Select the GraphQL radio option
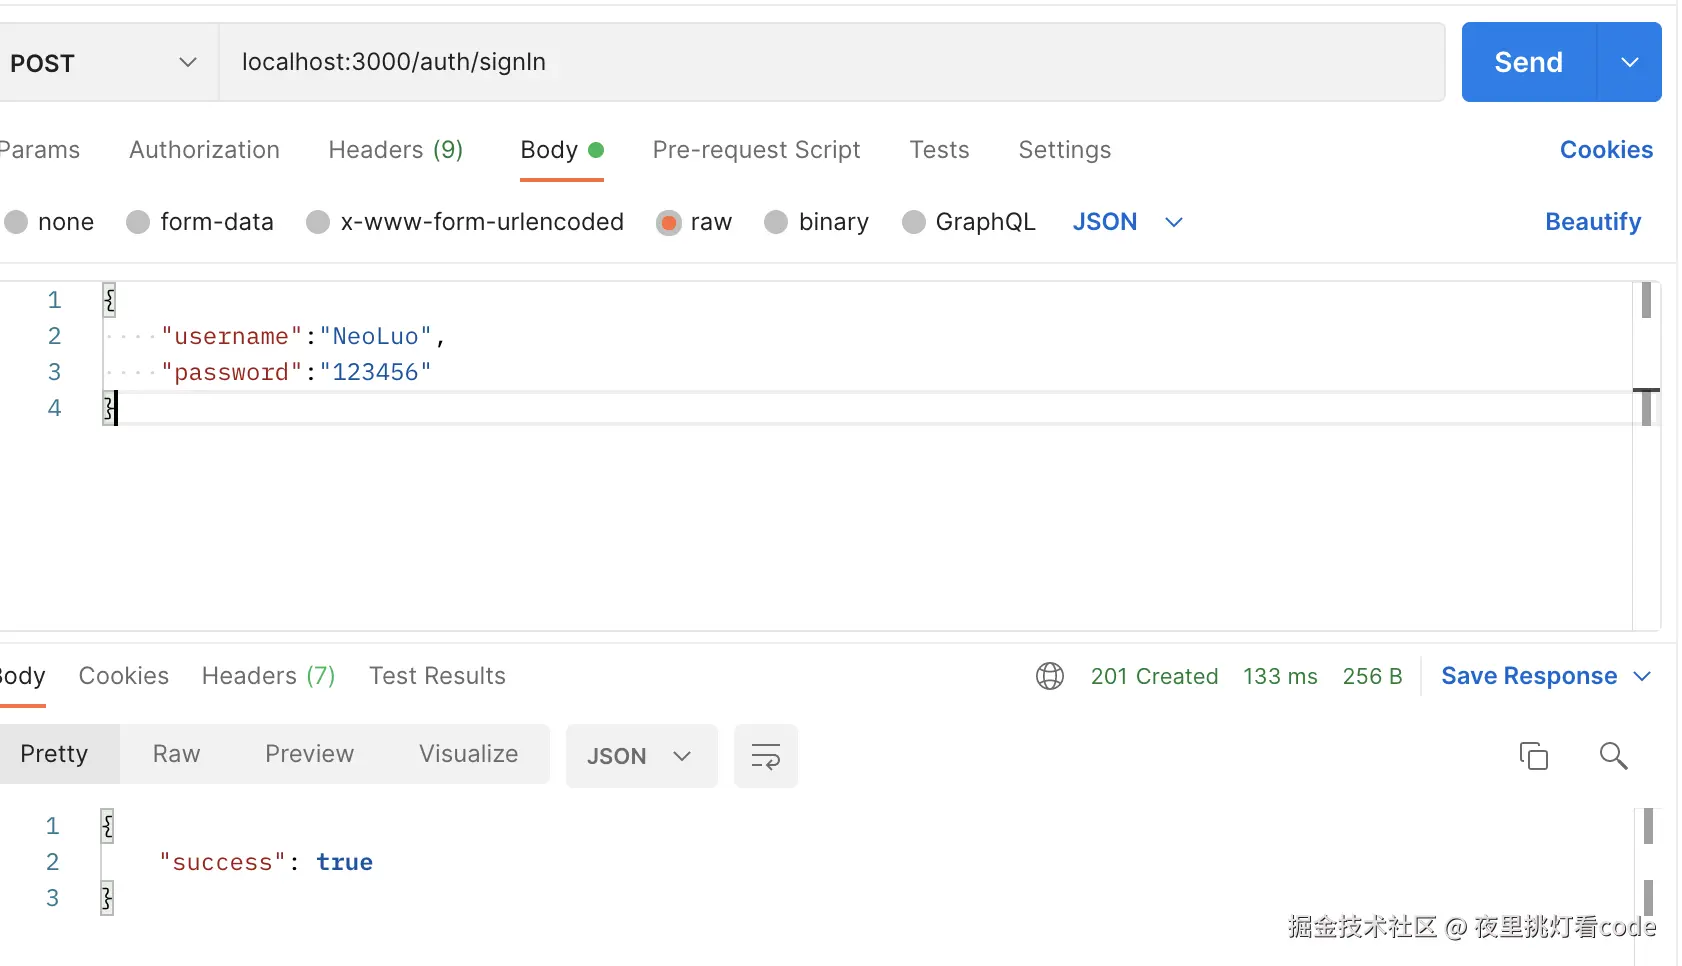This screenshot has height=966, width=1682. 913,222
